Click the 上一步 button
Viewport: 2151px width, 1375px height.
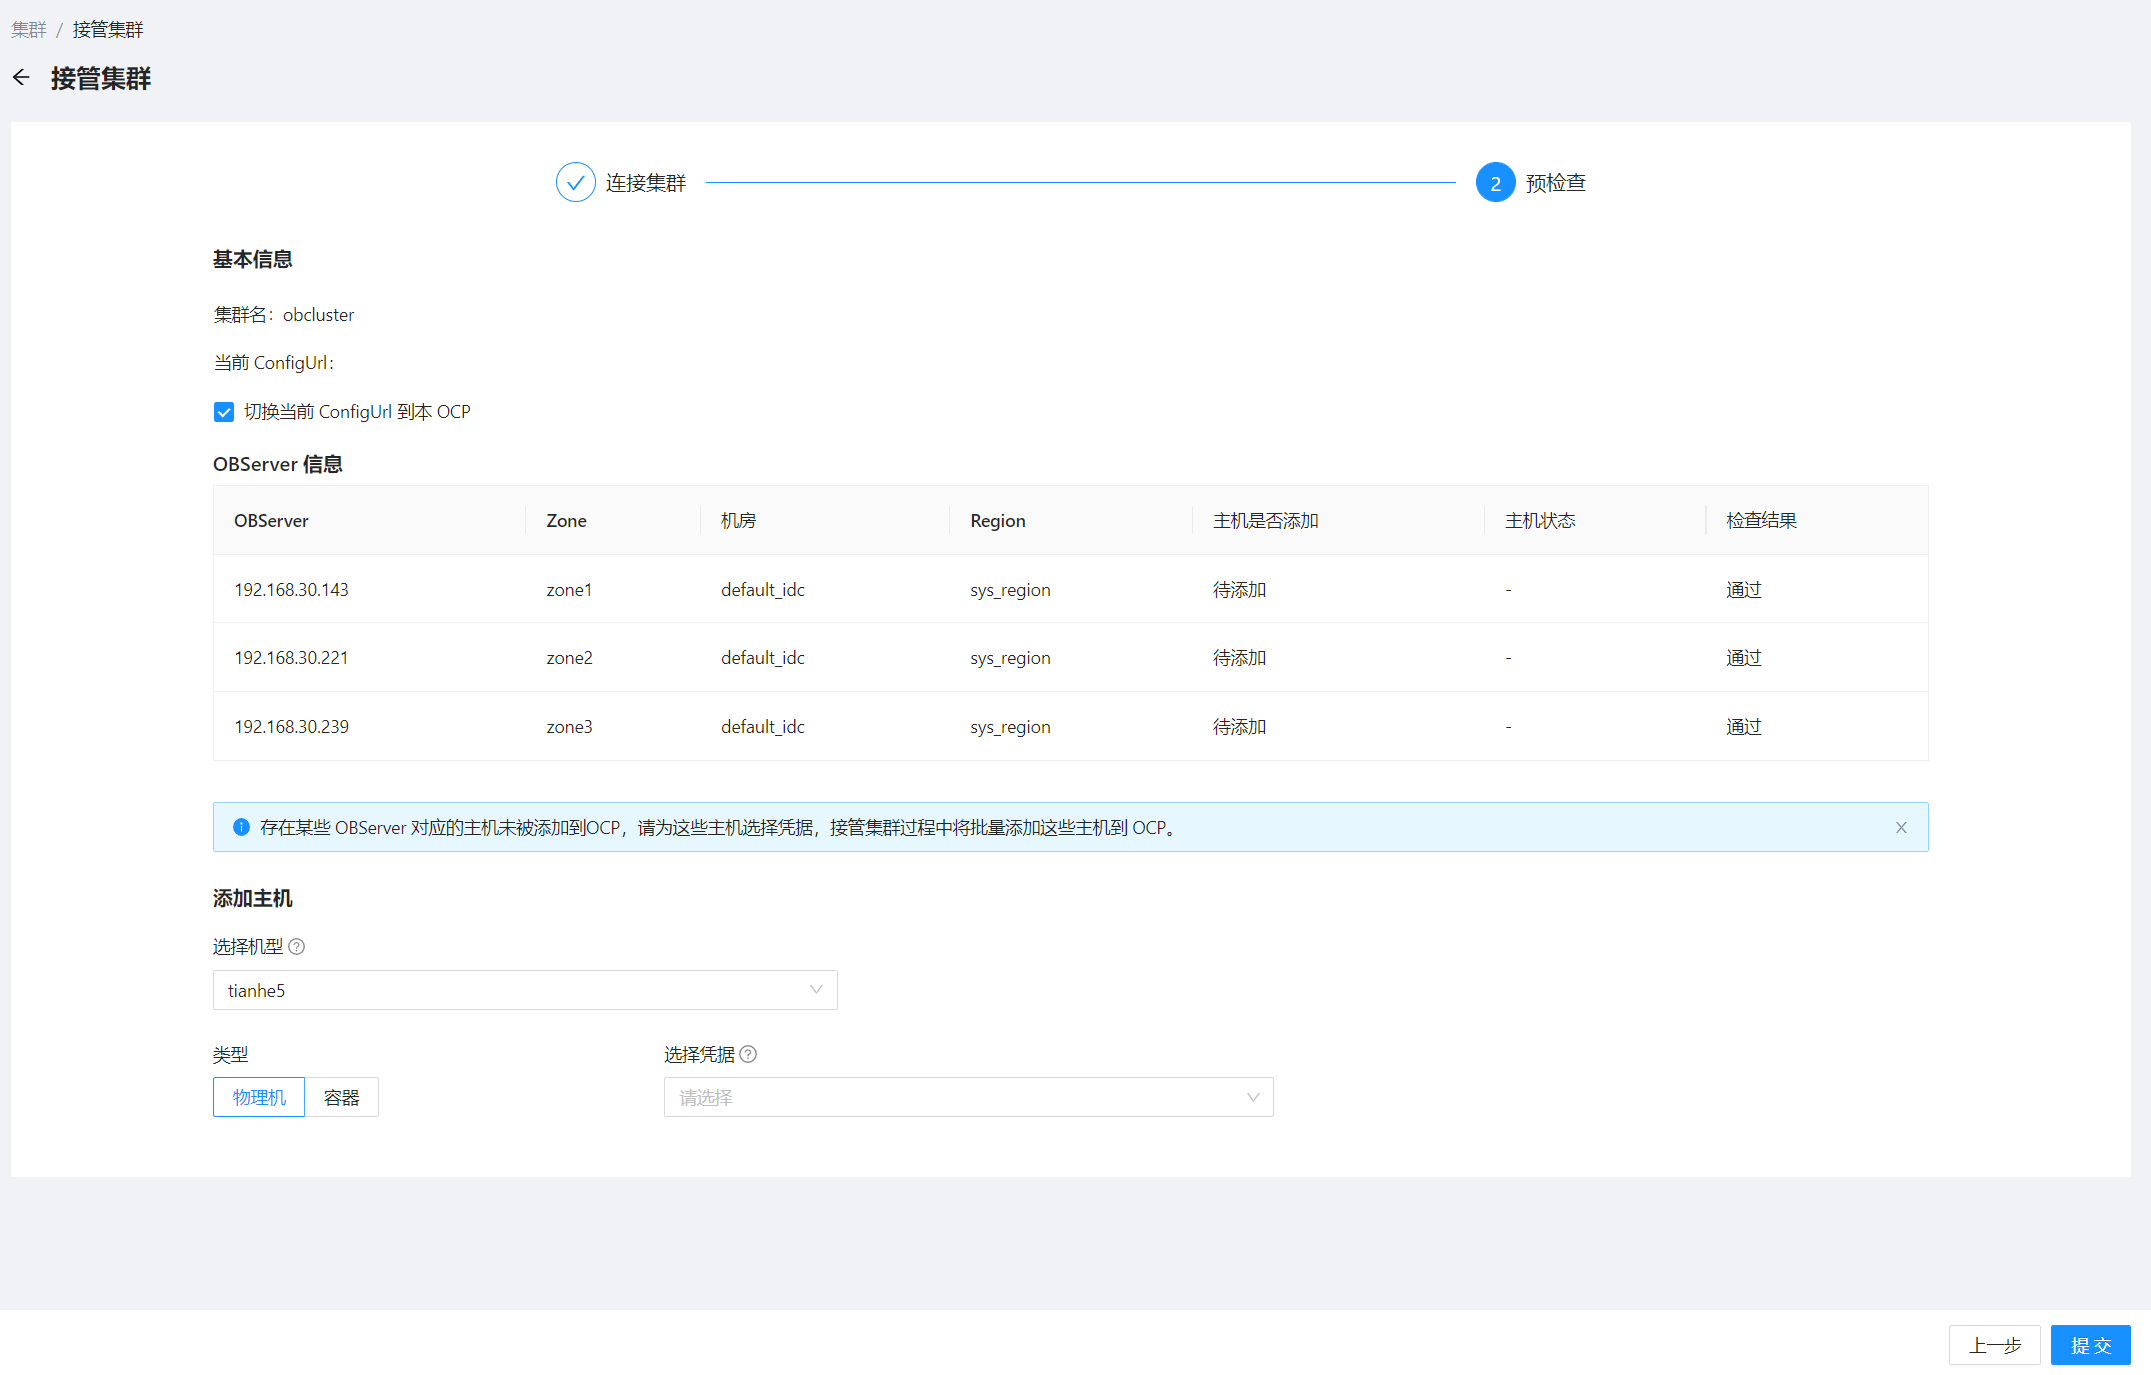1994,1345
